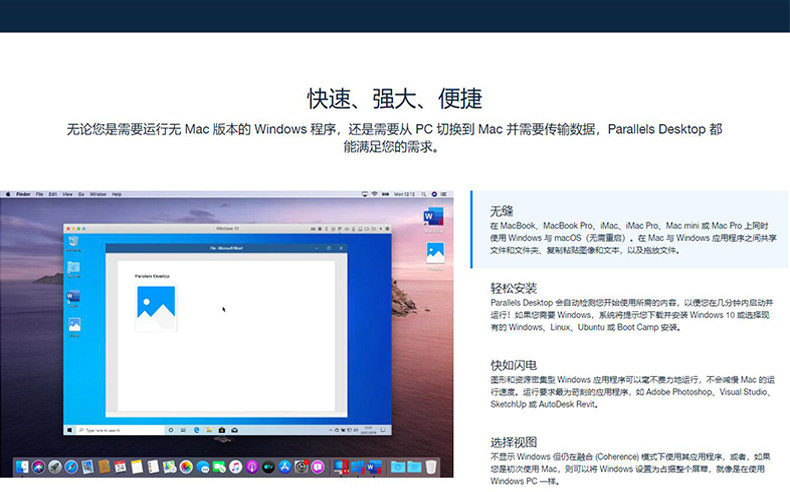The height and width of the screenshot is (492, 790).
Task: Open the Apple menu in screenshot
Action: [x=8, y=194]
